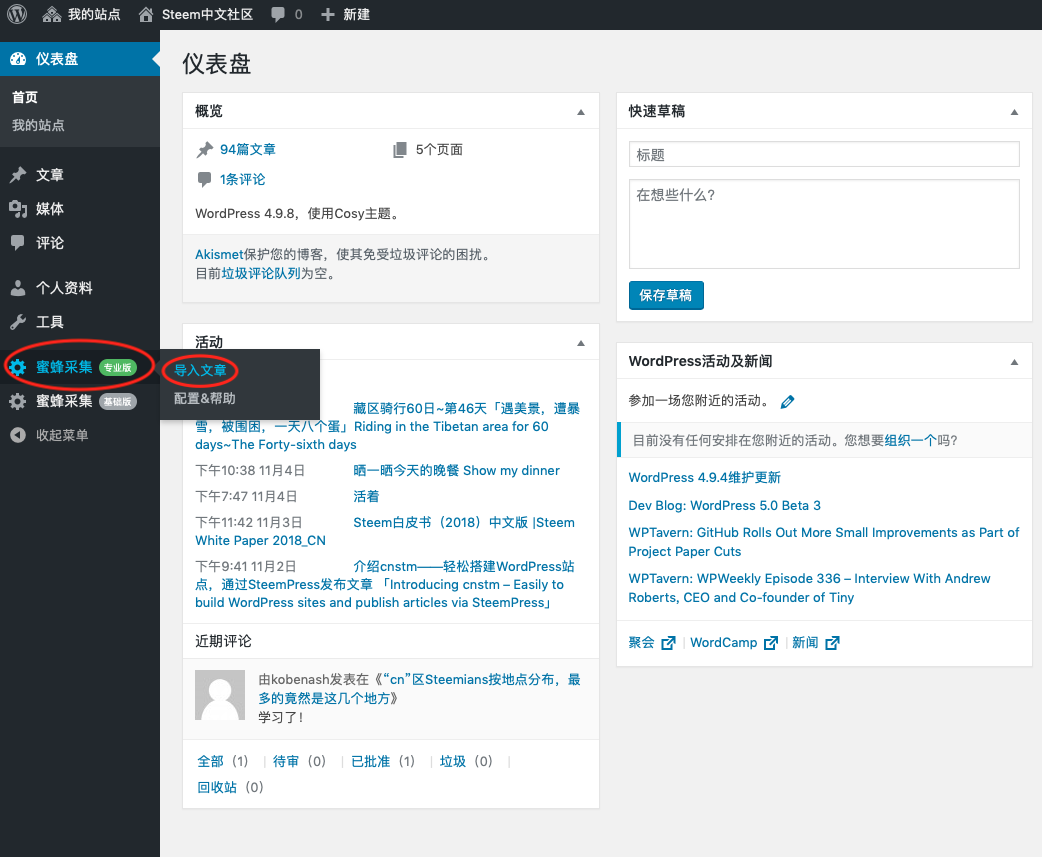Click the plus icon for 新建
Screen dimensions: 1042x857
(x=328, y=15)
